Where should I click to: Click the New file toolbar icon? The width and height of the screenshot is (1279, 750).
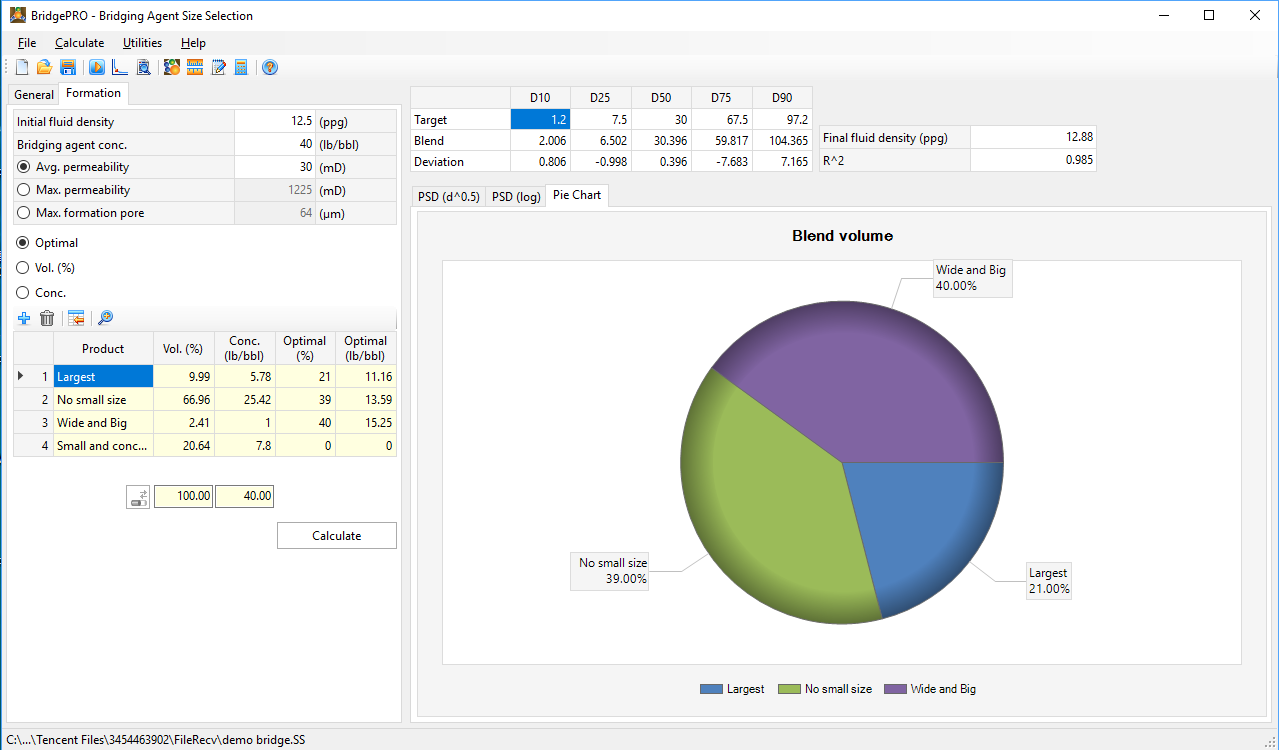(x=22, y=67)
